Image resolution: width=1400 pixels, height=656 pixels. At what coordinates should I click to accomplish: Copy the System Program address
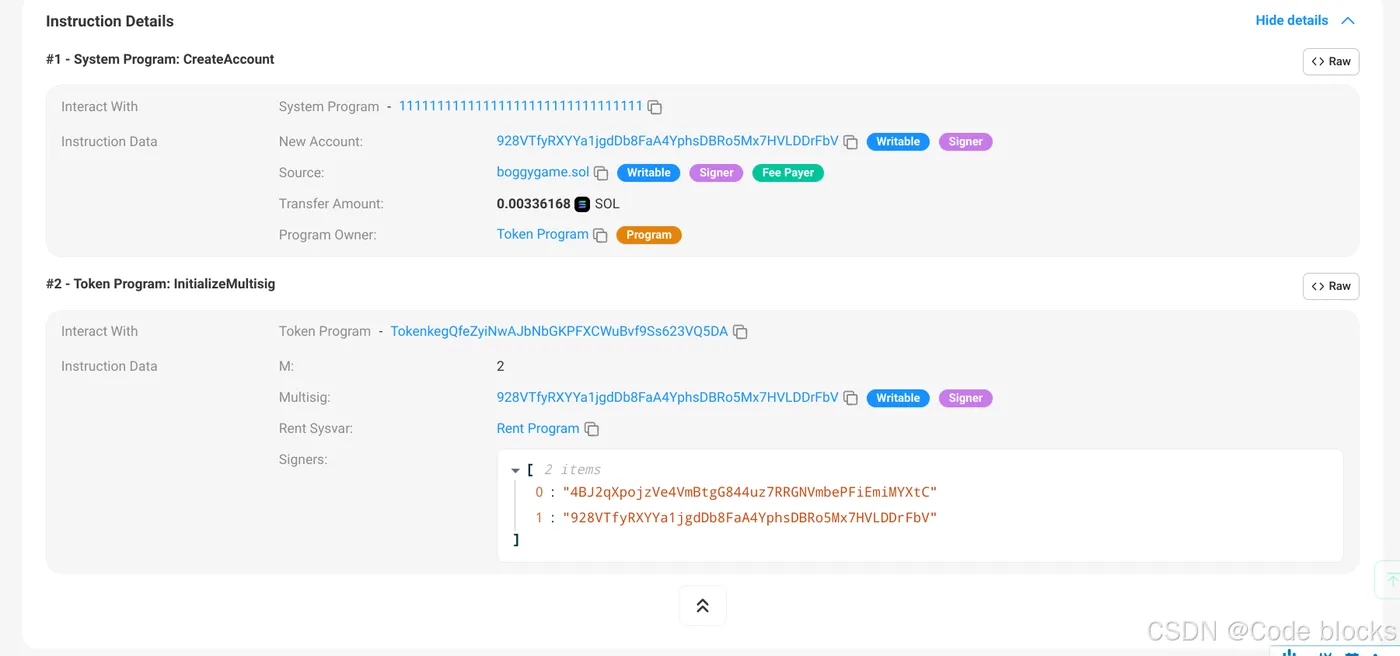click(655, 107)
